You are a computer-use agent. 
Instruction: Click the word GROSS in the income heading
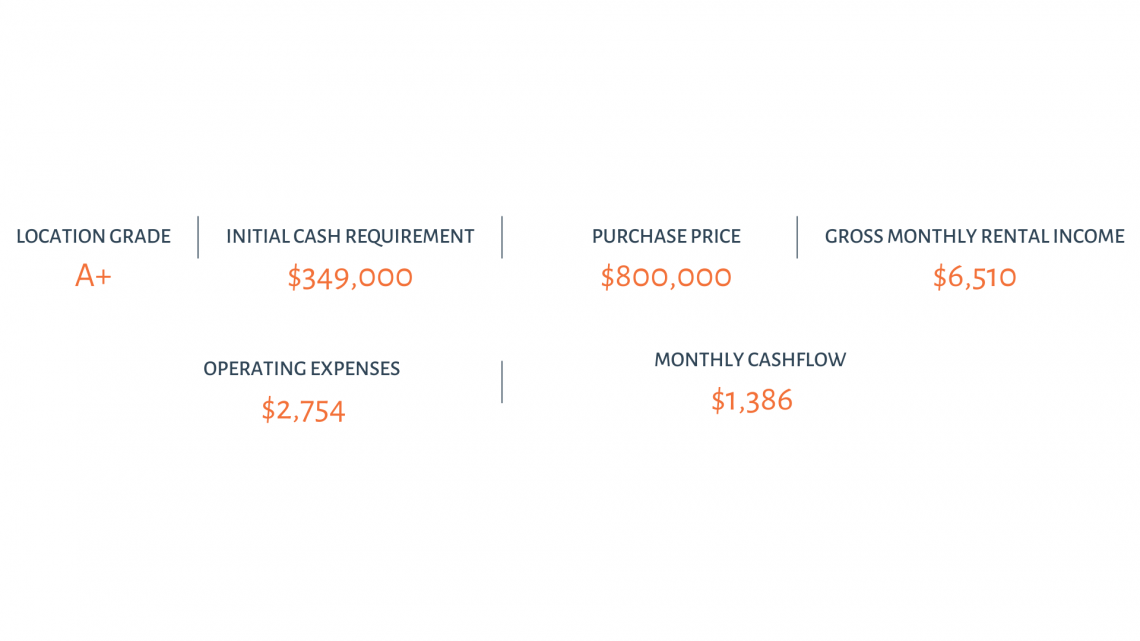pos(853,237)
